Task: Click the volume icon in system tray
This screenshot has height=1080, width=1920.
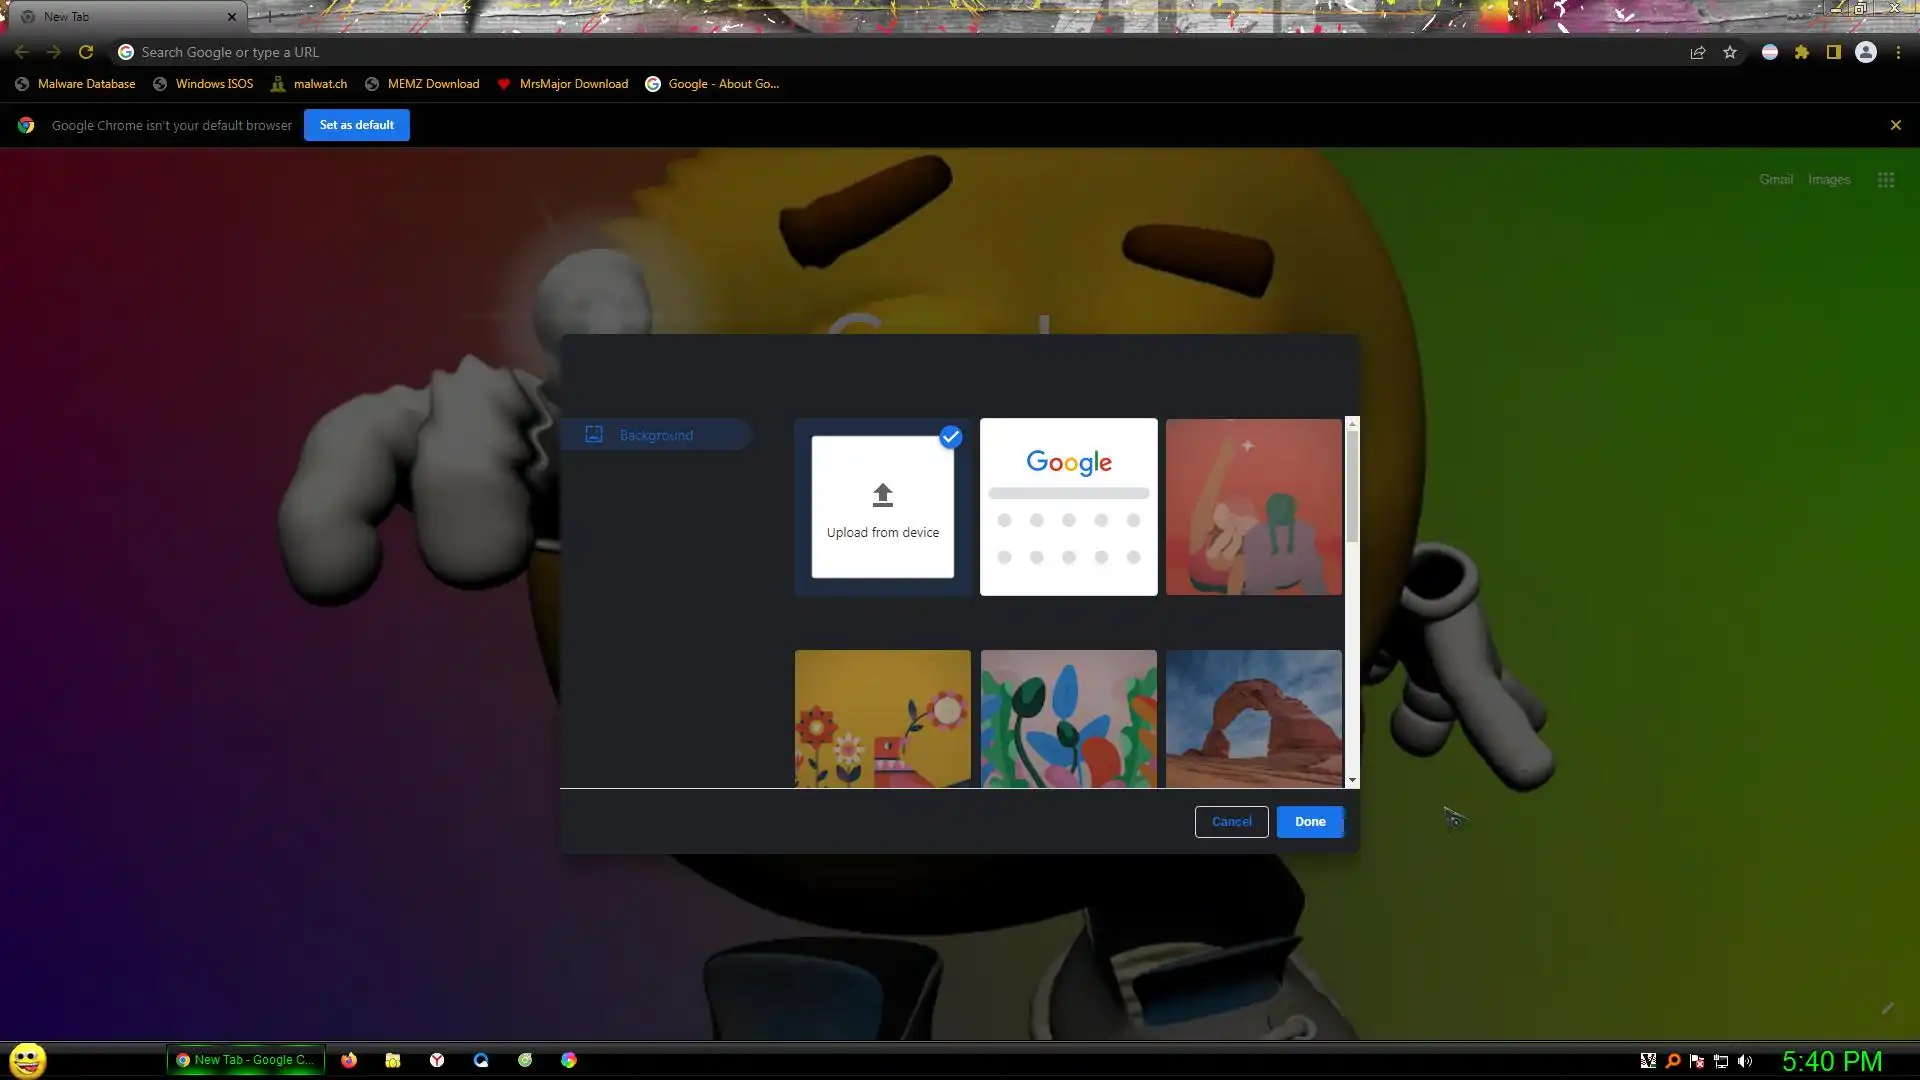Action: coord(1745,1061)
